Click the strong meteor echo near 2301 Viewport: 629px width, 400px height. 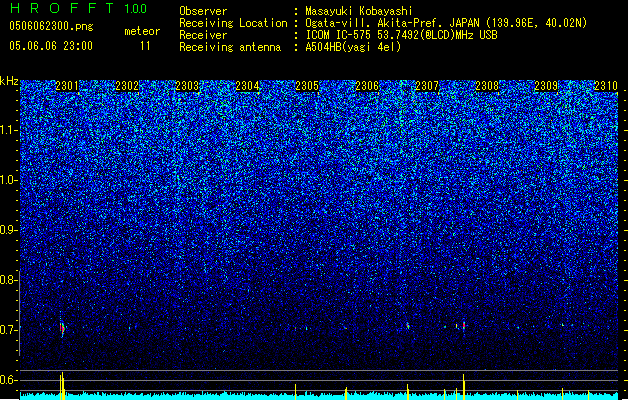pos(62,328)
